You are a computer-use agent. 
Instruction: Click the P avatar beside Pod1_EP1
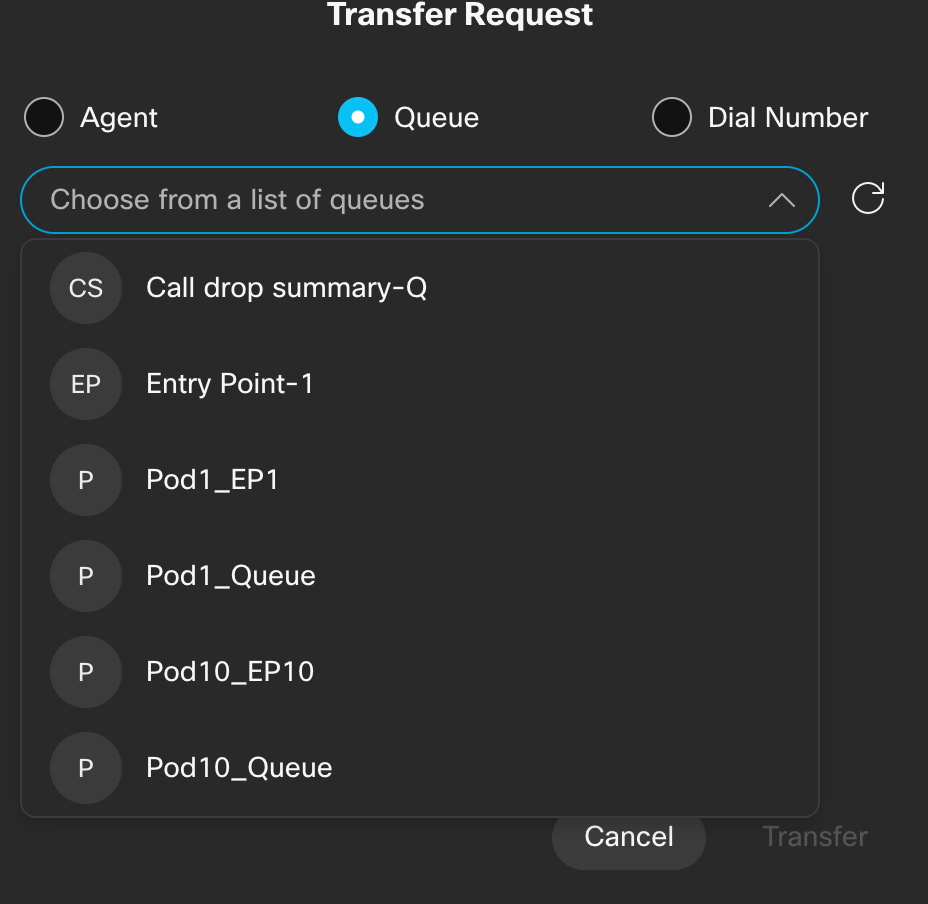[86, 480]
